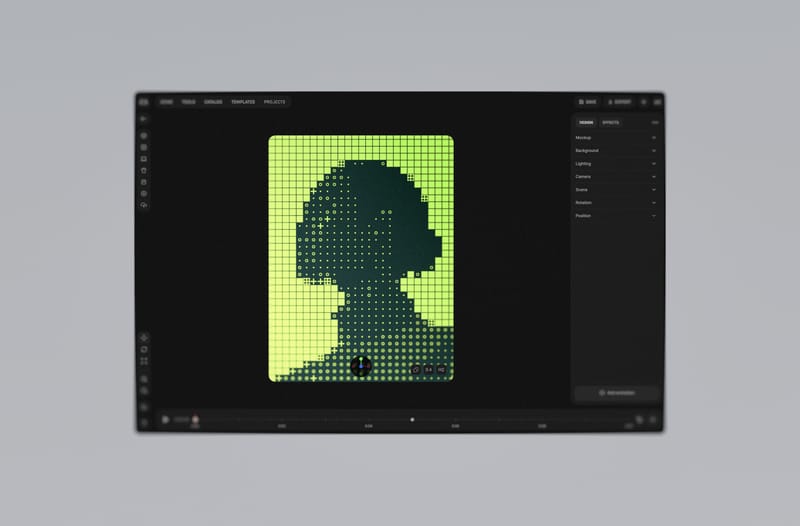Screen dimensions: 800x526
Task: Open the PROJECTS menu
Action: point(274,102)
